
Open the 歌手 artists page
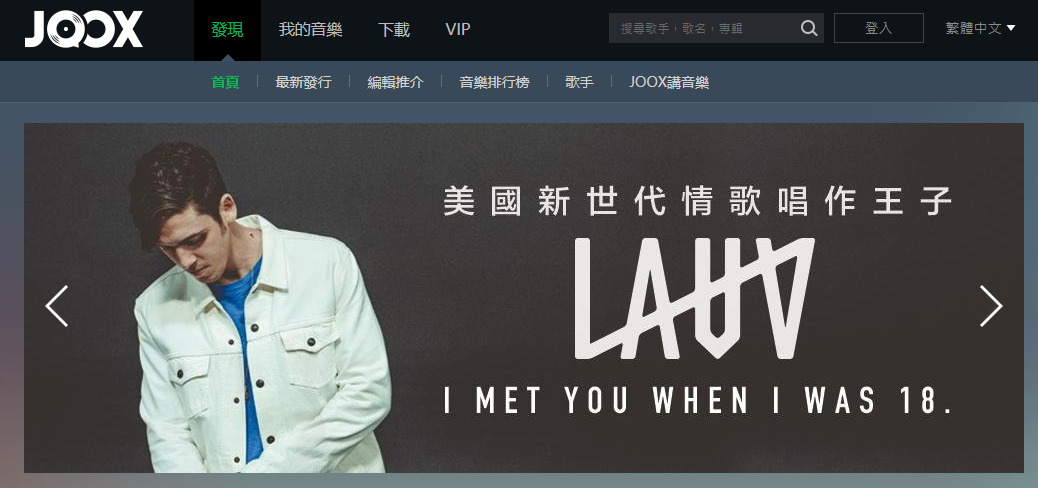click(579, 82)
